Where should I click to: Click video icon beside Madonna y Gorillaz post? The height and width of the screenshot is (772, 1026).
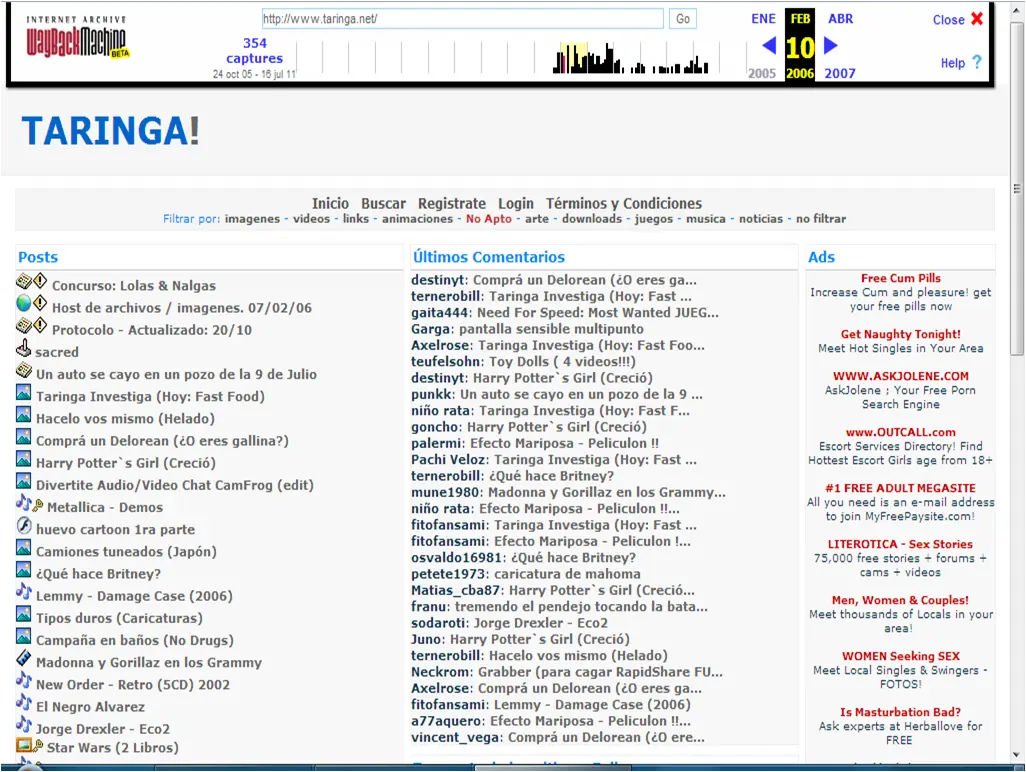(x=24, y=658)
